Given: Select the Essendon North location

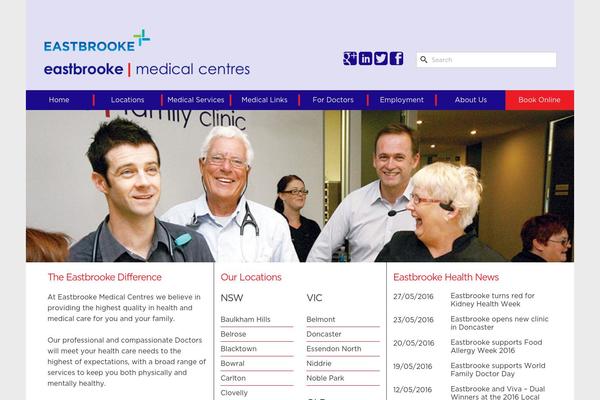Looking at the screenshot, I should 334,349.
